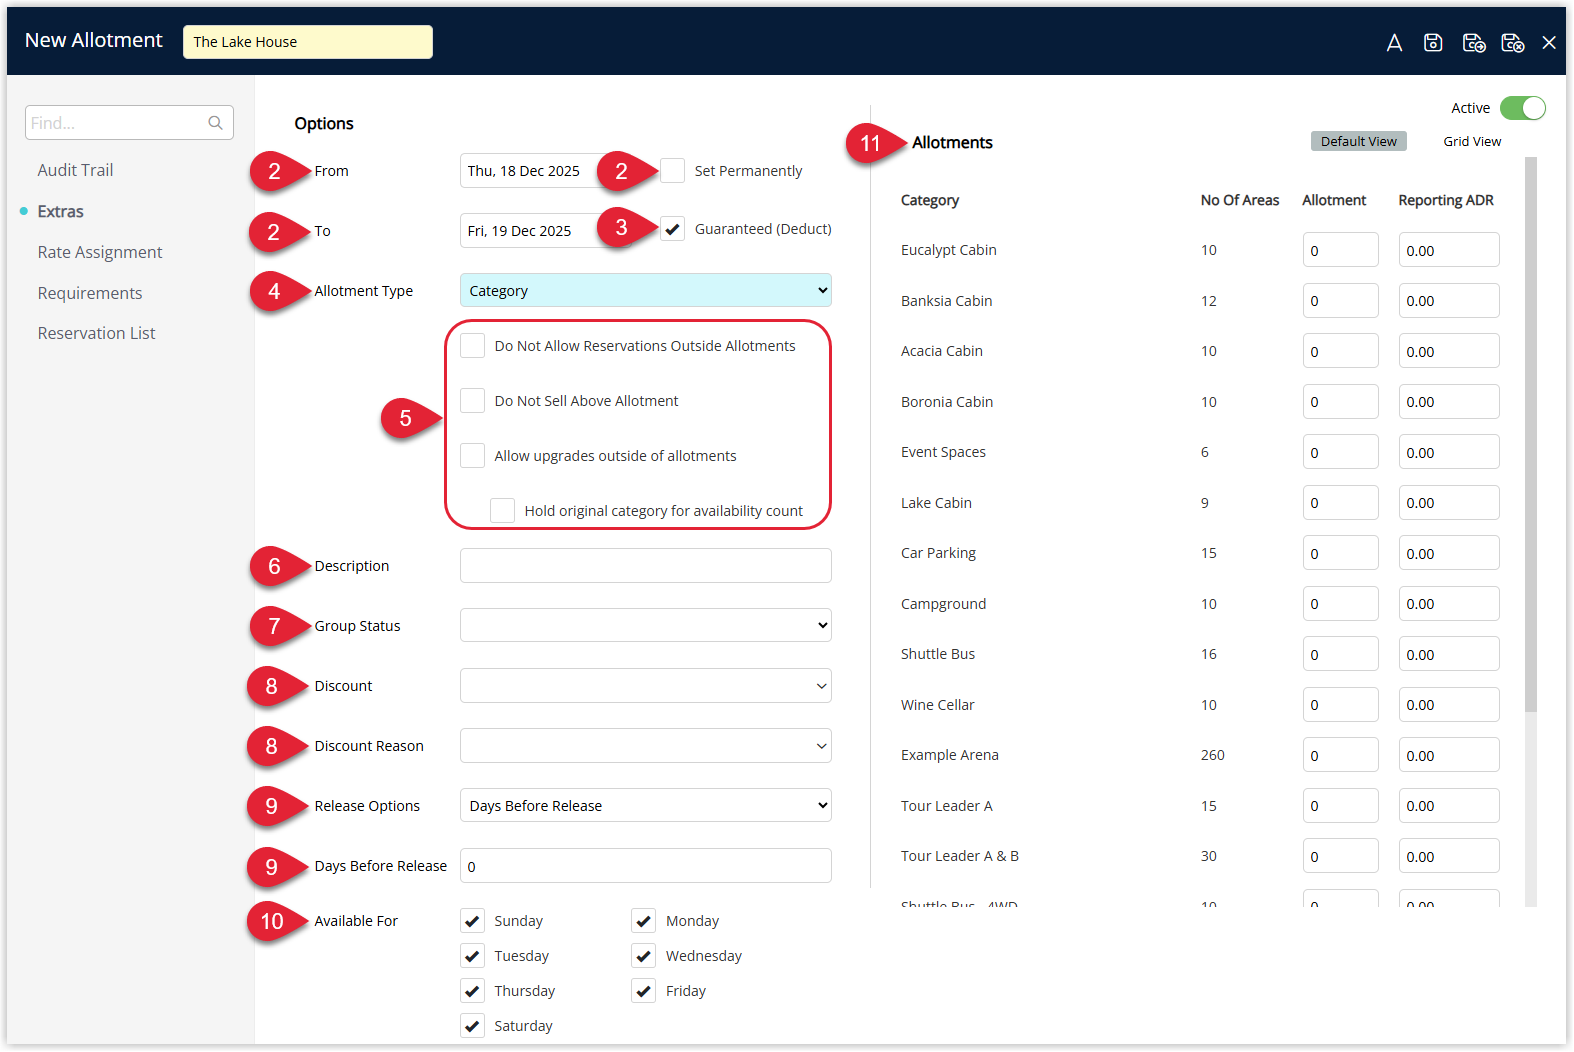Uncheck the Wednesday availability checkbox

(644, 956)
